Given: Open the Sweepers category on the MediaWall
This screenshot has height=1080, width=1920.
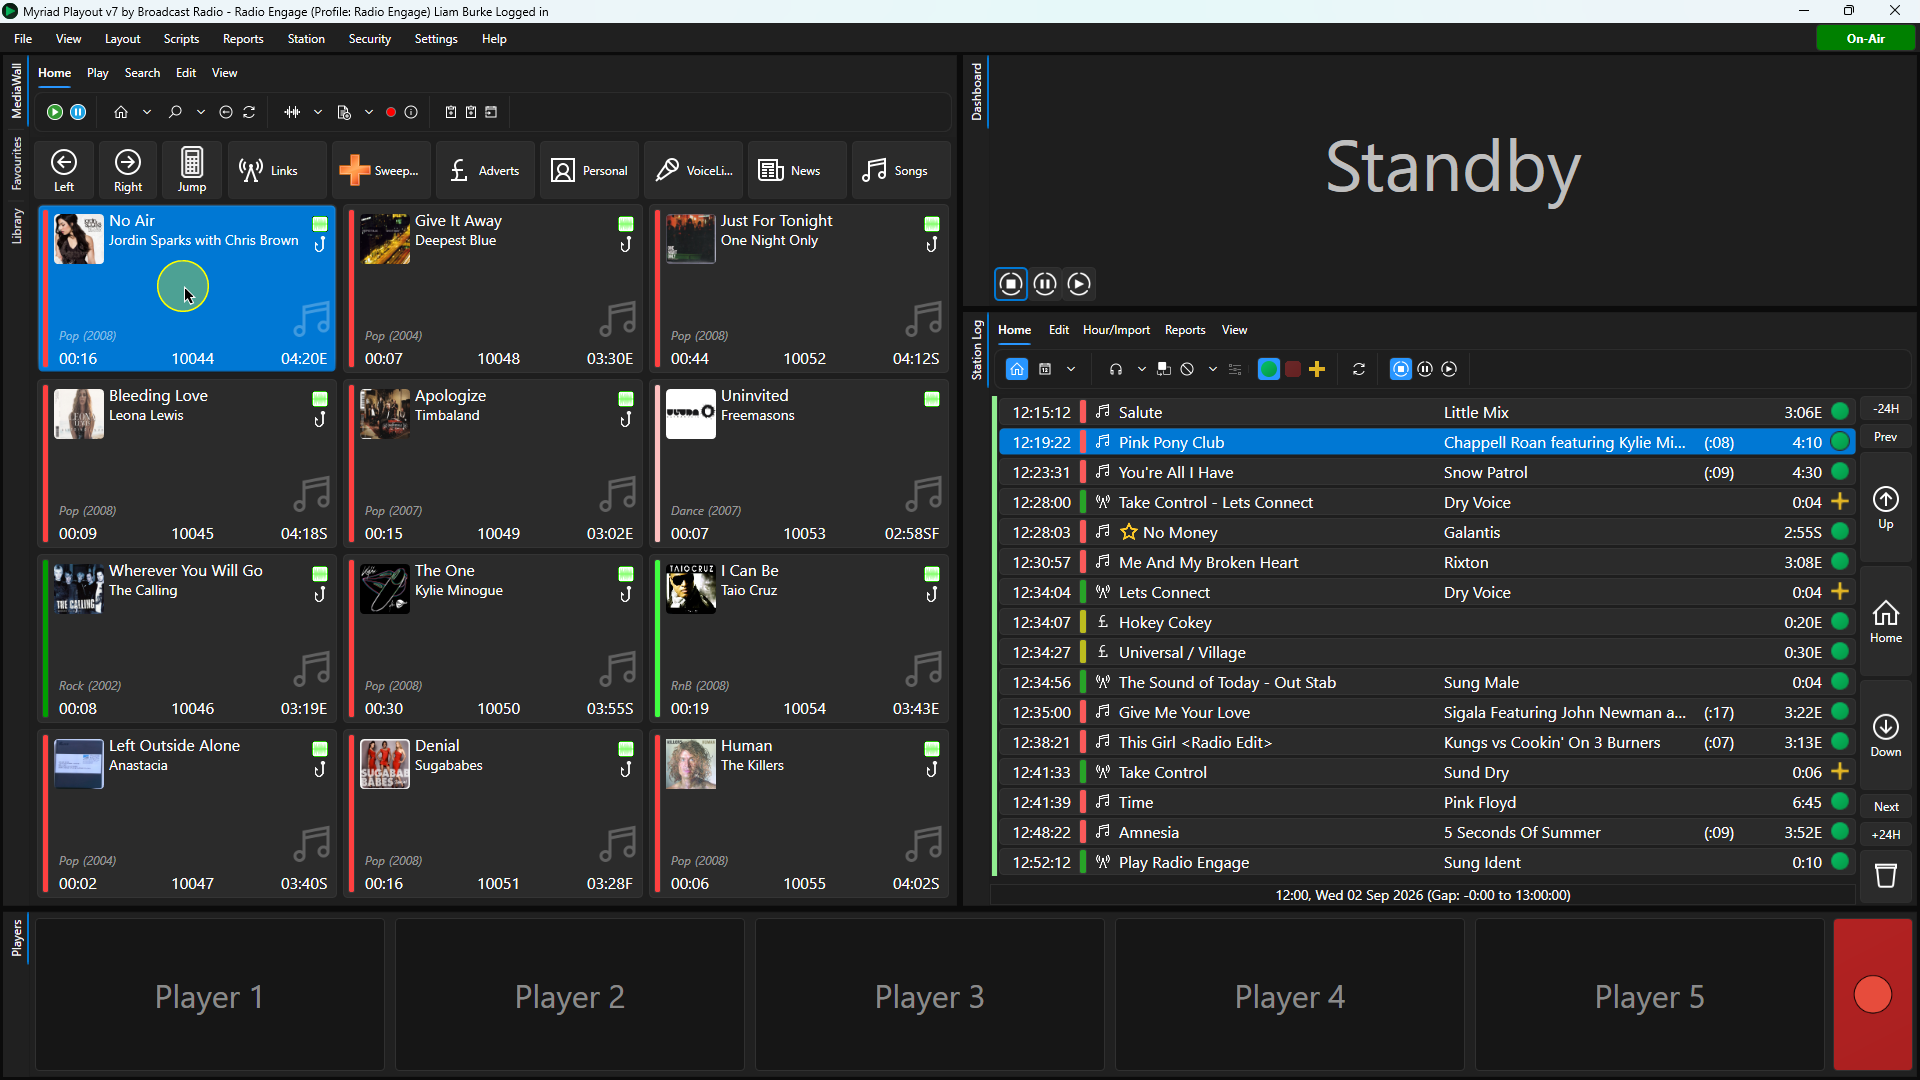Looking at the screenshot, I should [x=381, y=170].
